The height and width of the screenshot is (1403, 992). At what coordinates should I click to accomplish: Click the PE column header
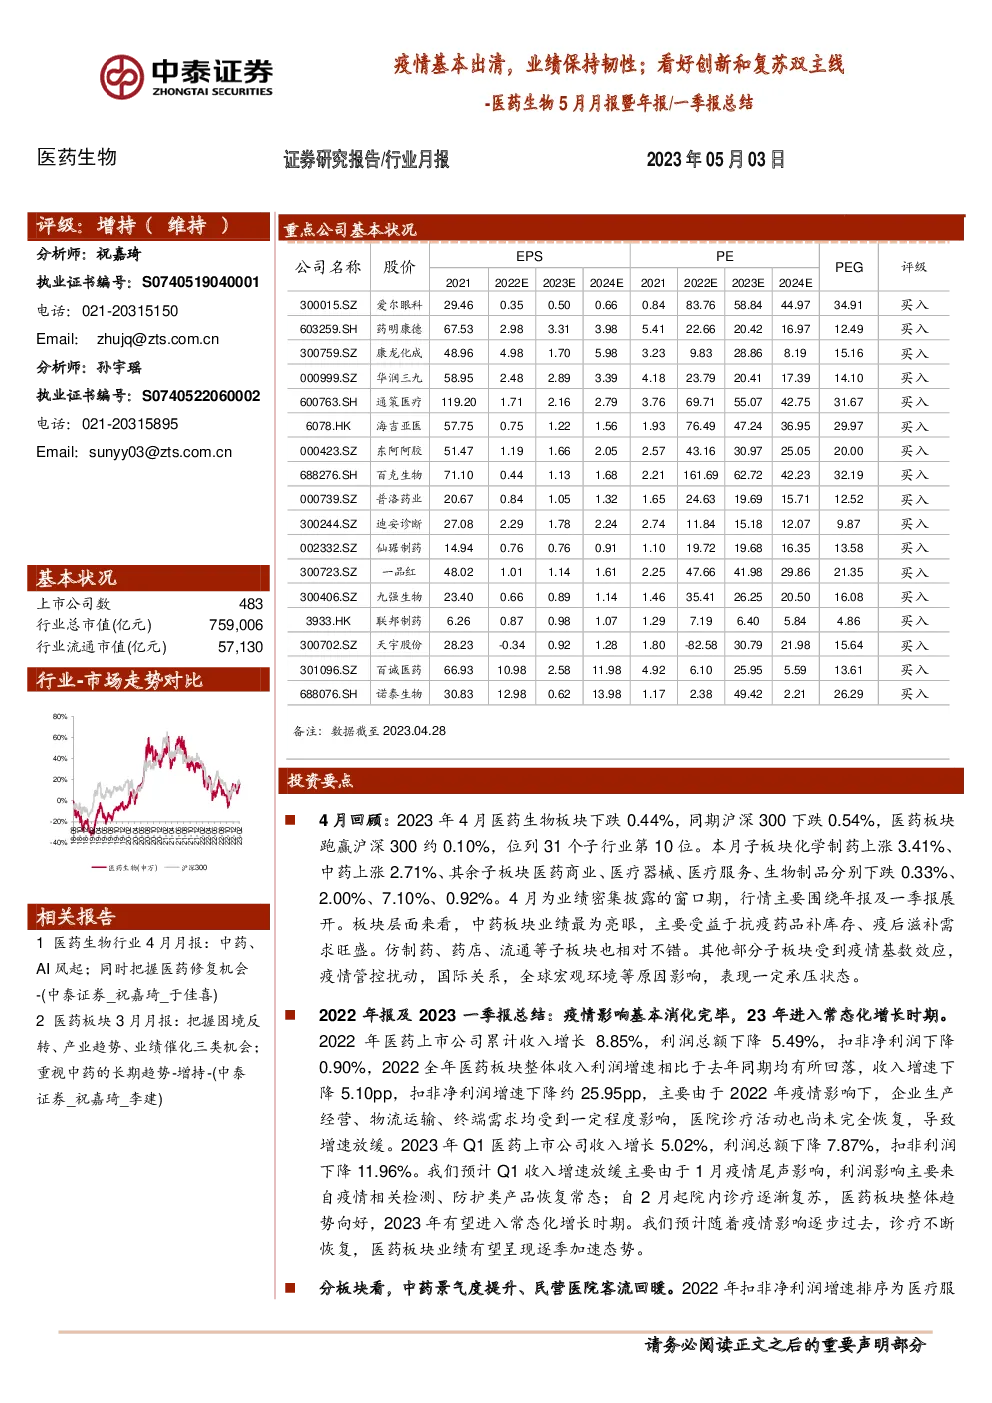725,256
